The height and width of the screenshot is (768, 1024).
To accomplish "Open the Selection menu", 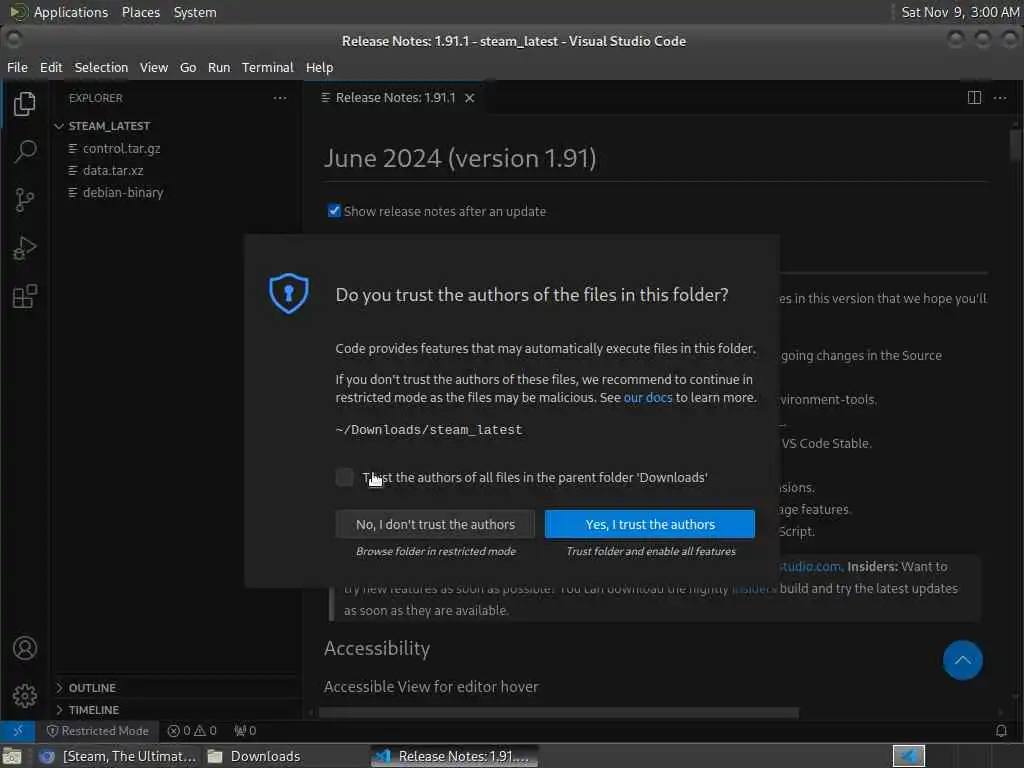I will [101, 67].
